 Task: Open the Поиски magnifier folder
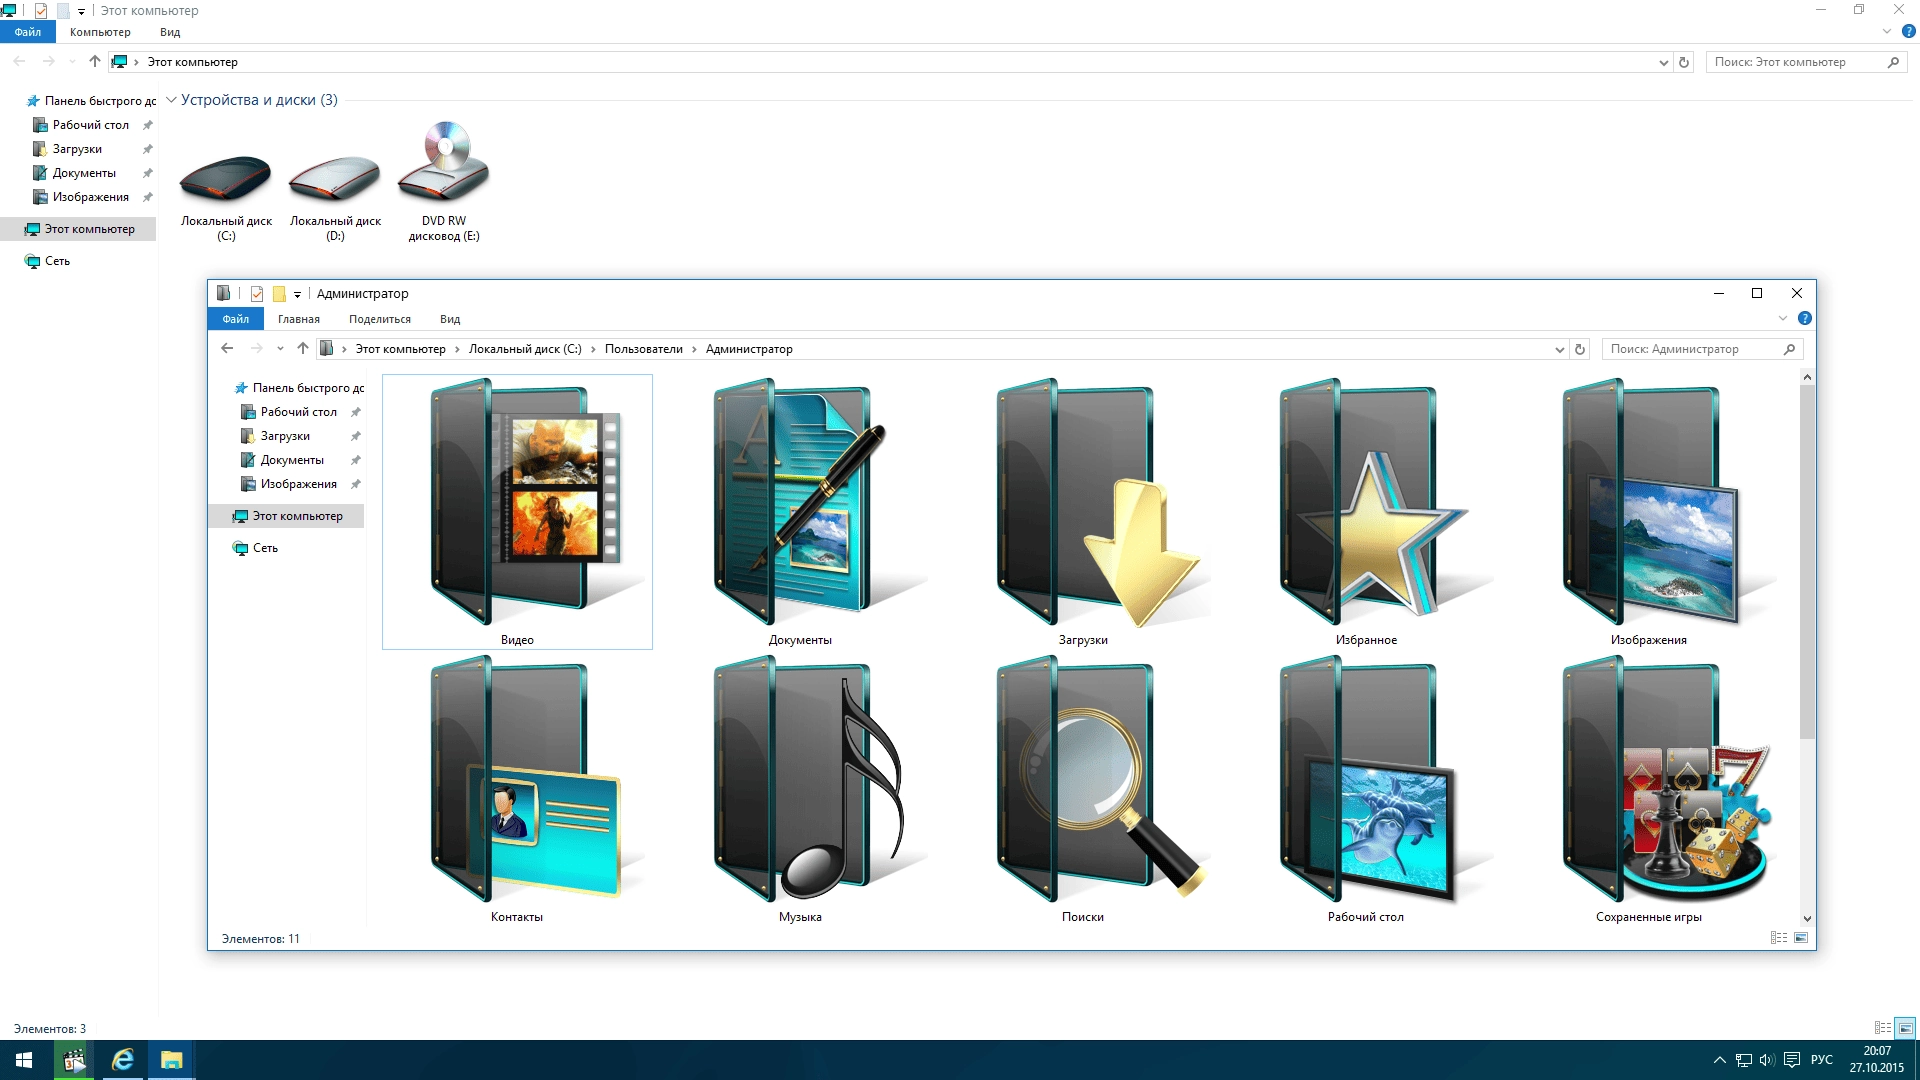pyautogui.click(x=1083, y=788)
